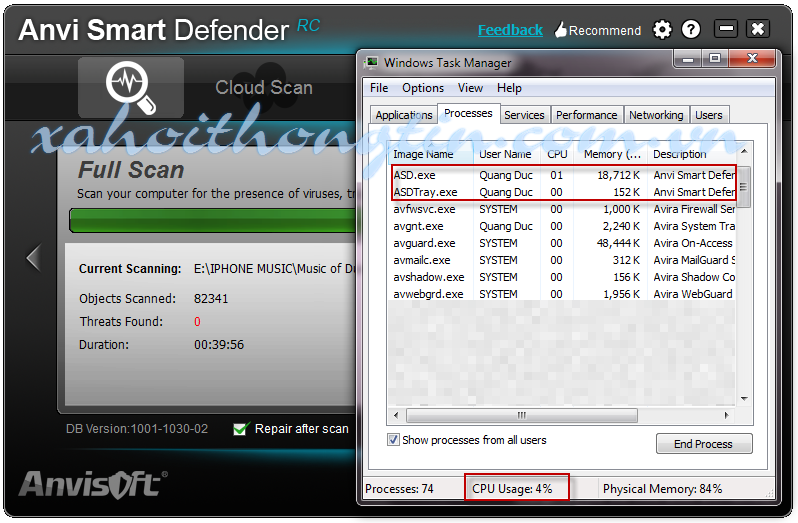Sort by Memory column header

(611, 154)
